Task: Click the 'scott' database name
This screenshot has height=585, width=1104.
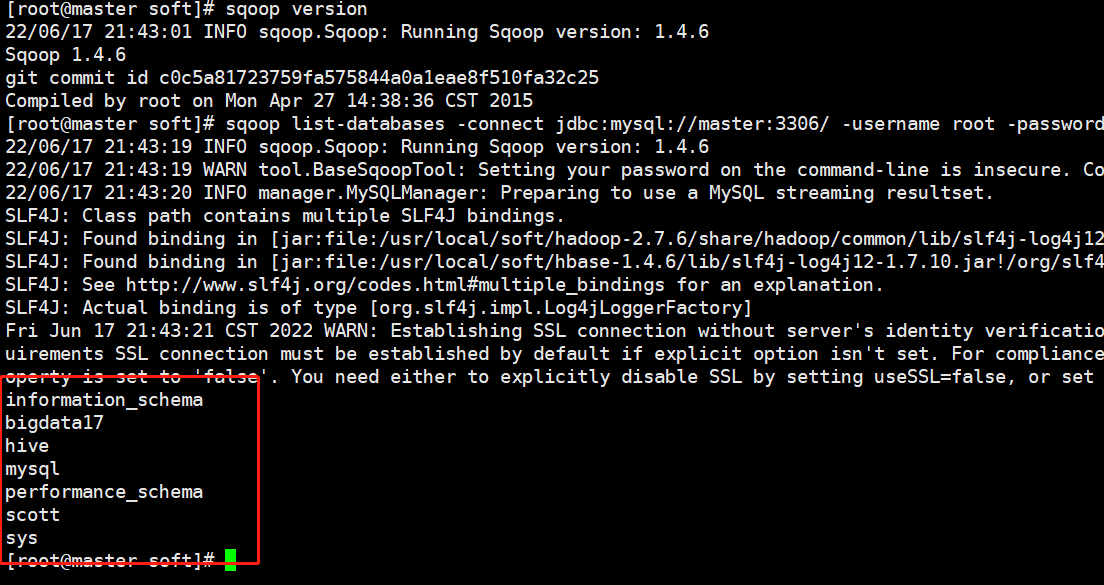Action: click(32, 515)
